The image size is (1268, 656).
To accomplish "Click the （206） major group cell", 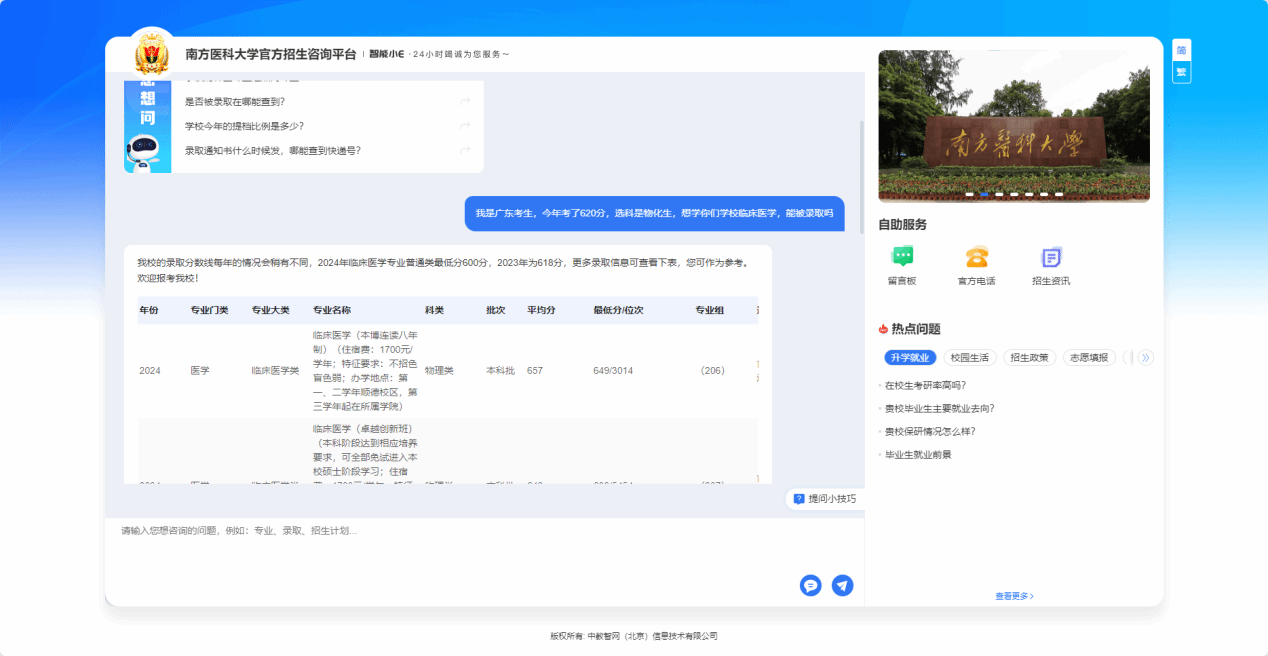I will pos(712,370).
